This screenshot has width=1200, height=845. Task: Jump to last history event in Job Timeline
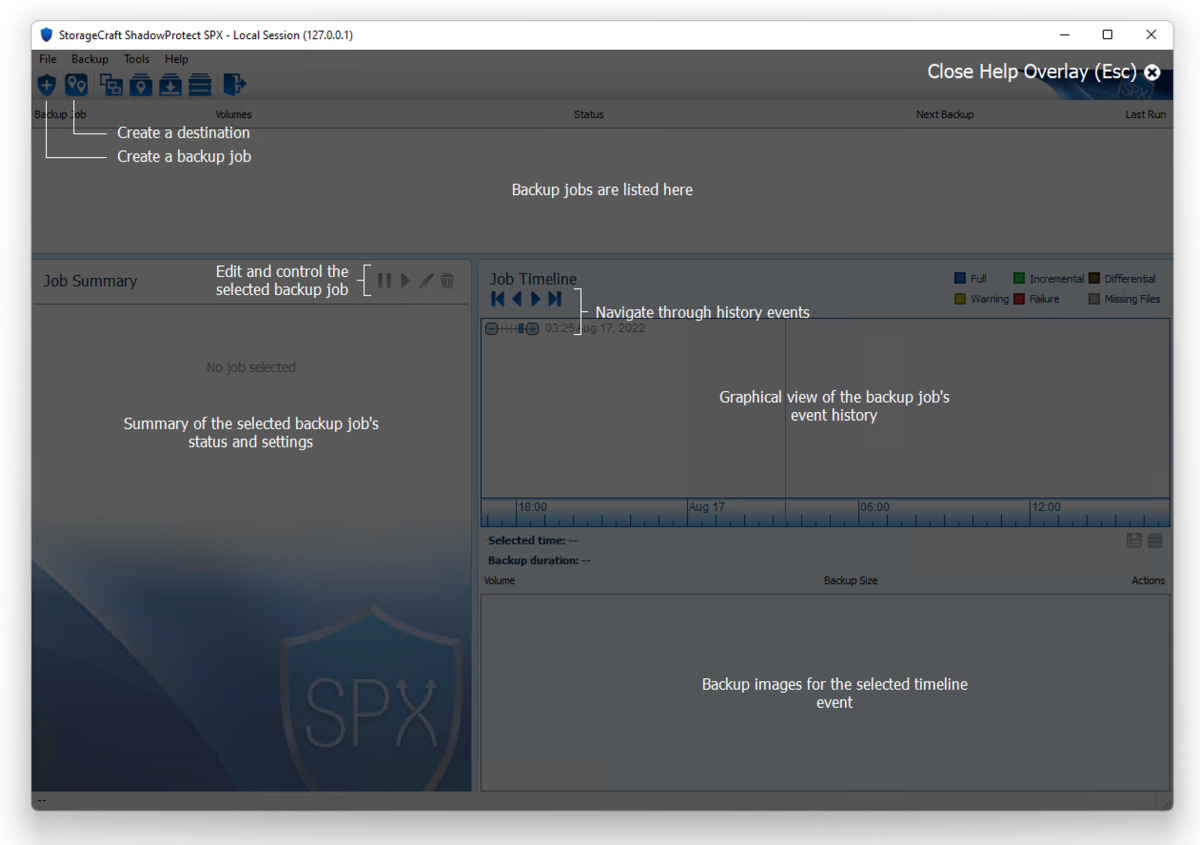(x=554, y=299)
